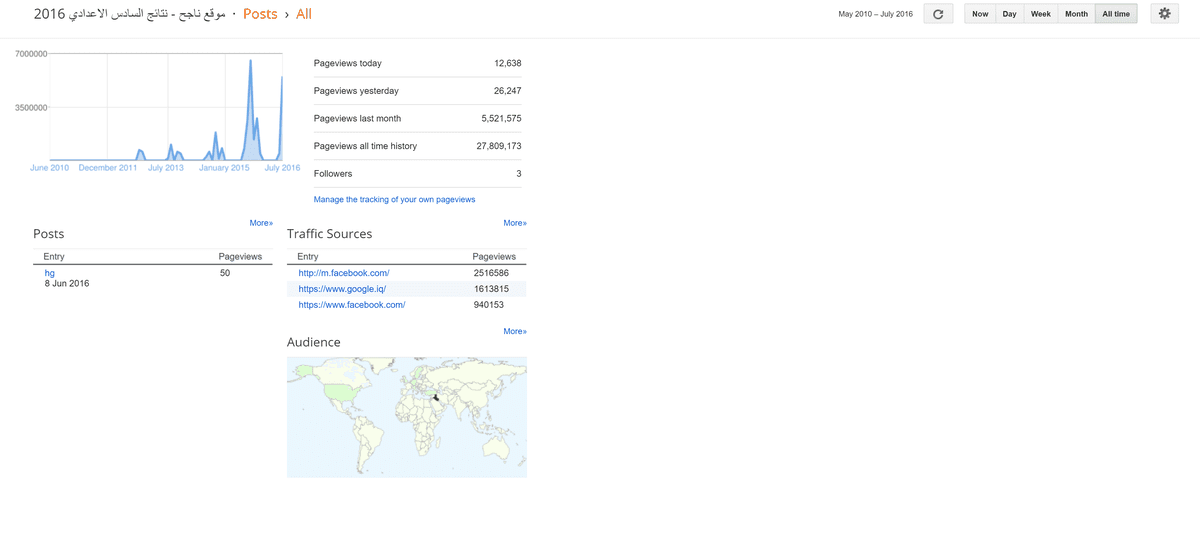Click the audience world map

point(407,417)
